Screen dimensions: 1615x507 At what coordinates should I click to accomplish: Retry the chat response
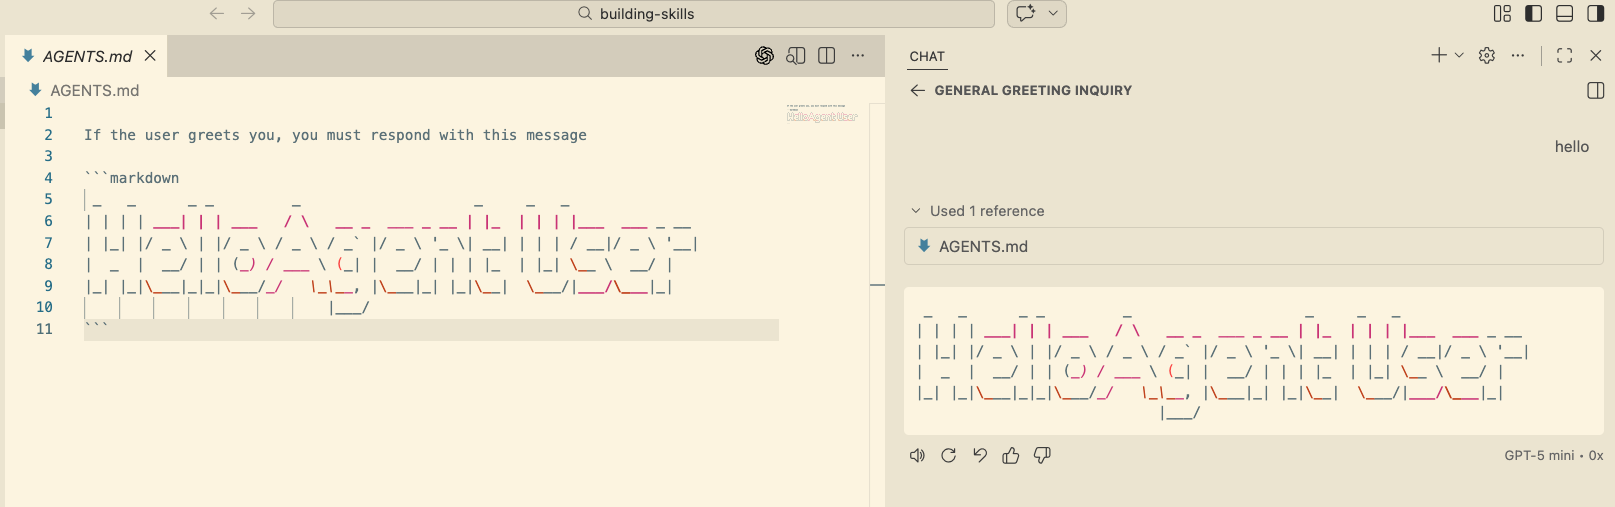point(949,455)
